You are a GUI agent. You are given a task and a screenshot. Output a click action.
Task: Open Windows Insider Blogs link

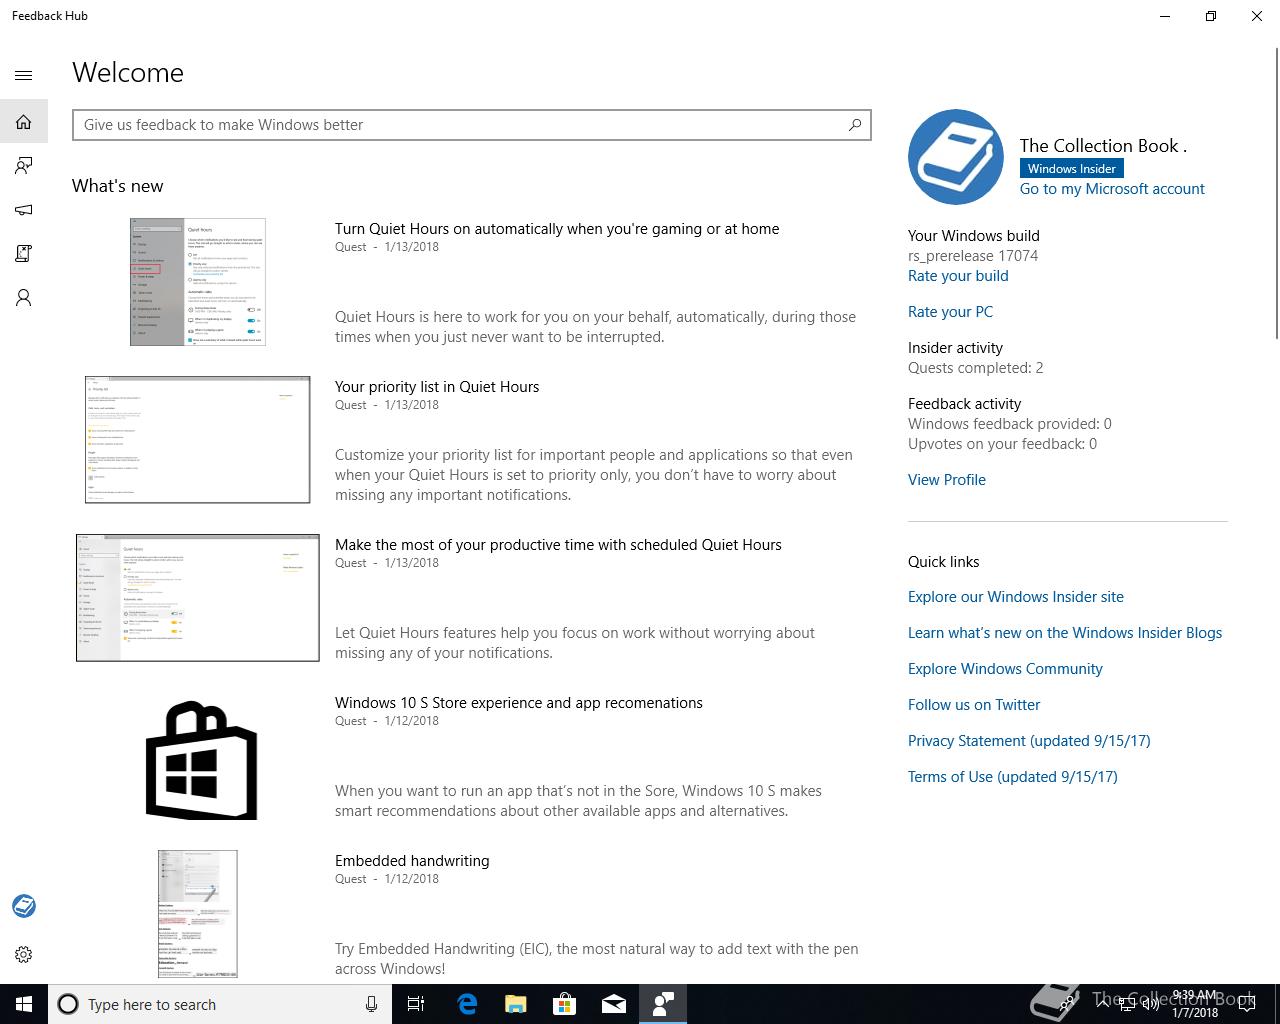pos(1065,633)
